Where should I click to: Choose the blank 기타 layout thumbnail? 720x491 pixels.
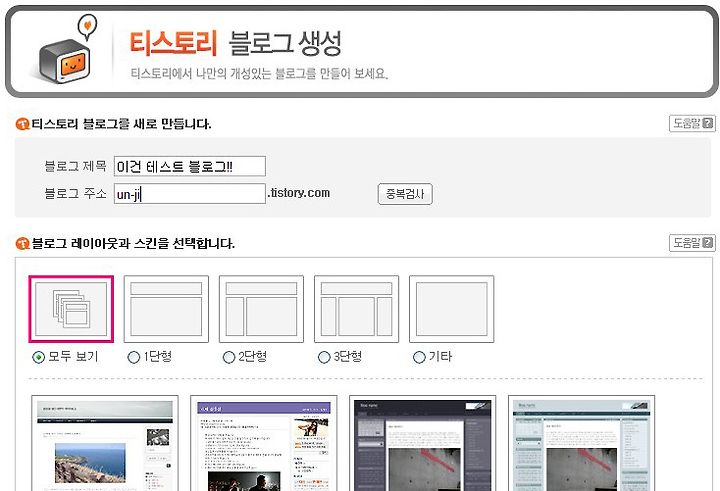point(451,309)
